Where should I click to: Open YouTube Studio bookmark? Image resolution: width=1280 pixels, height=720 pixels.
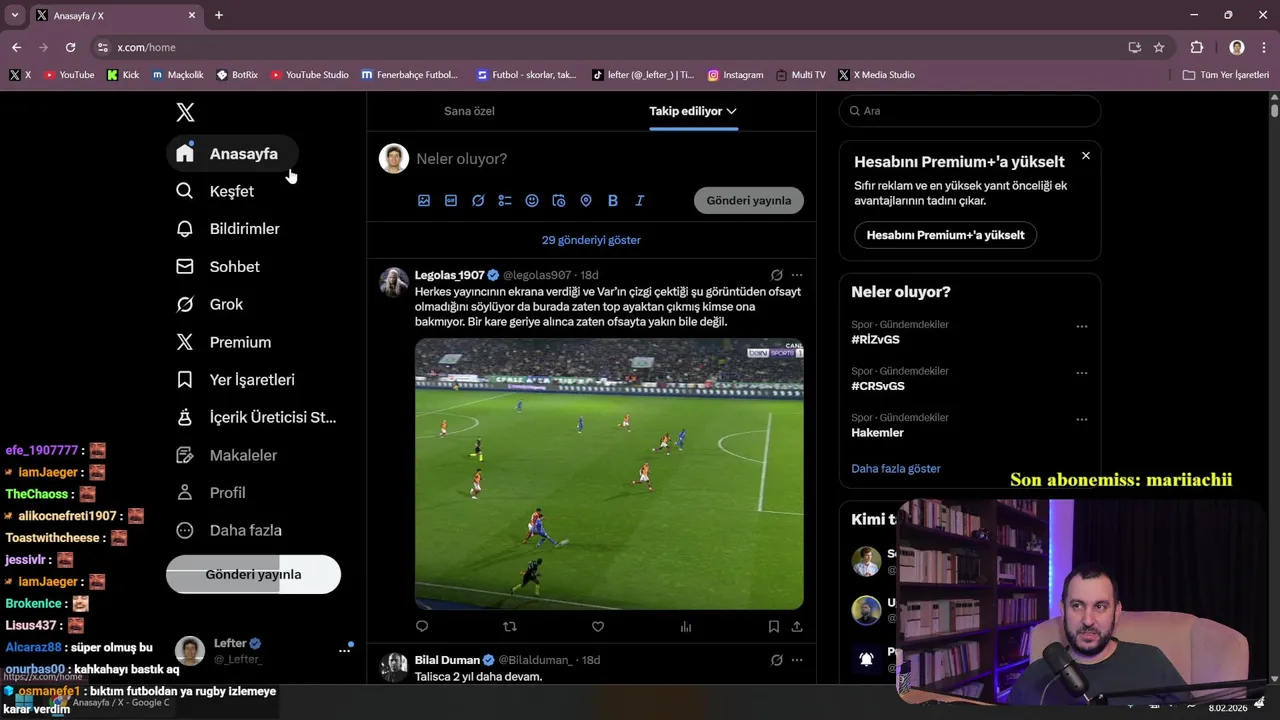click(310, 75)
